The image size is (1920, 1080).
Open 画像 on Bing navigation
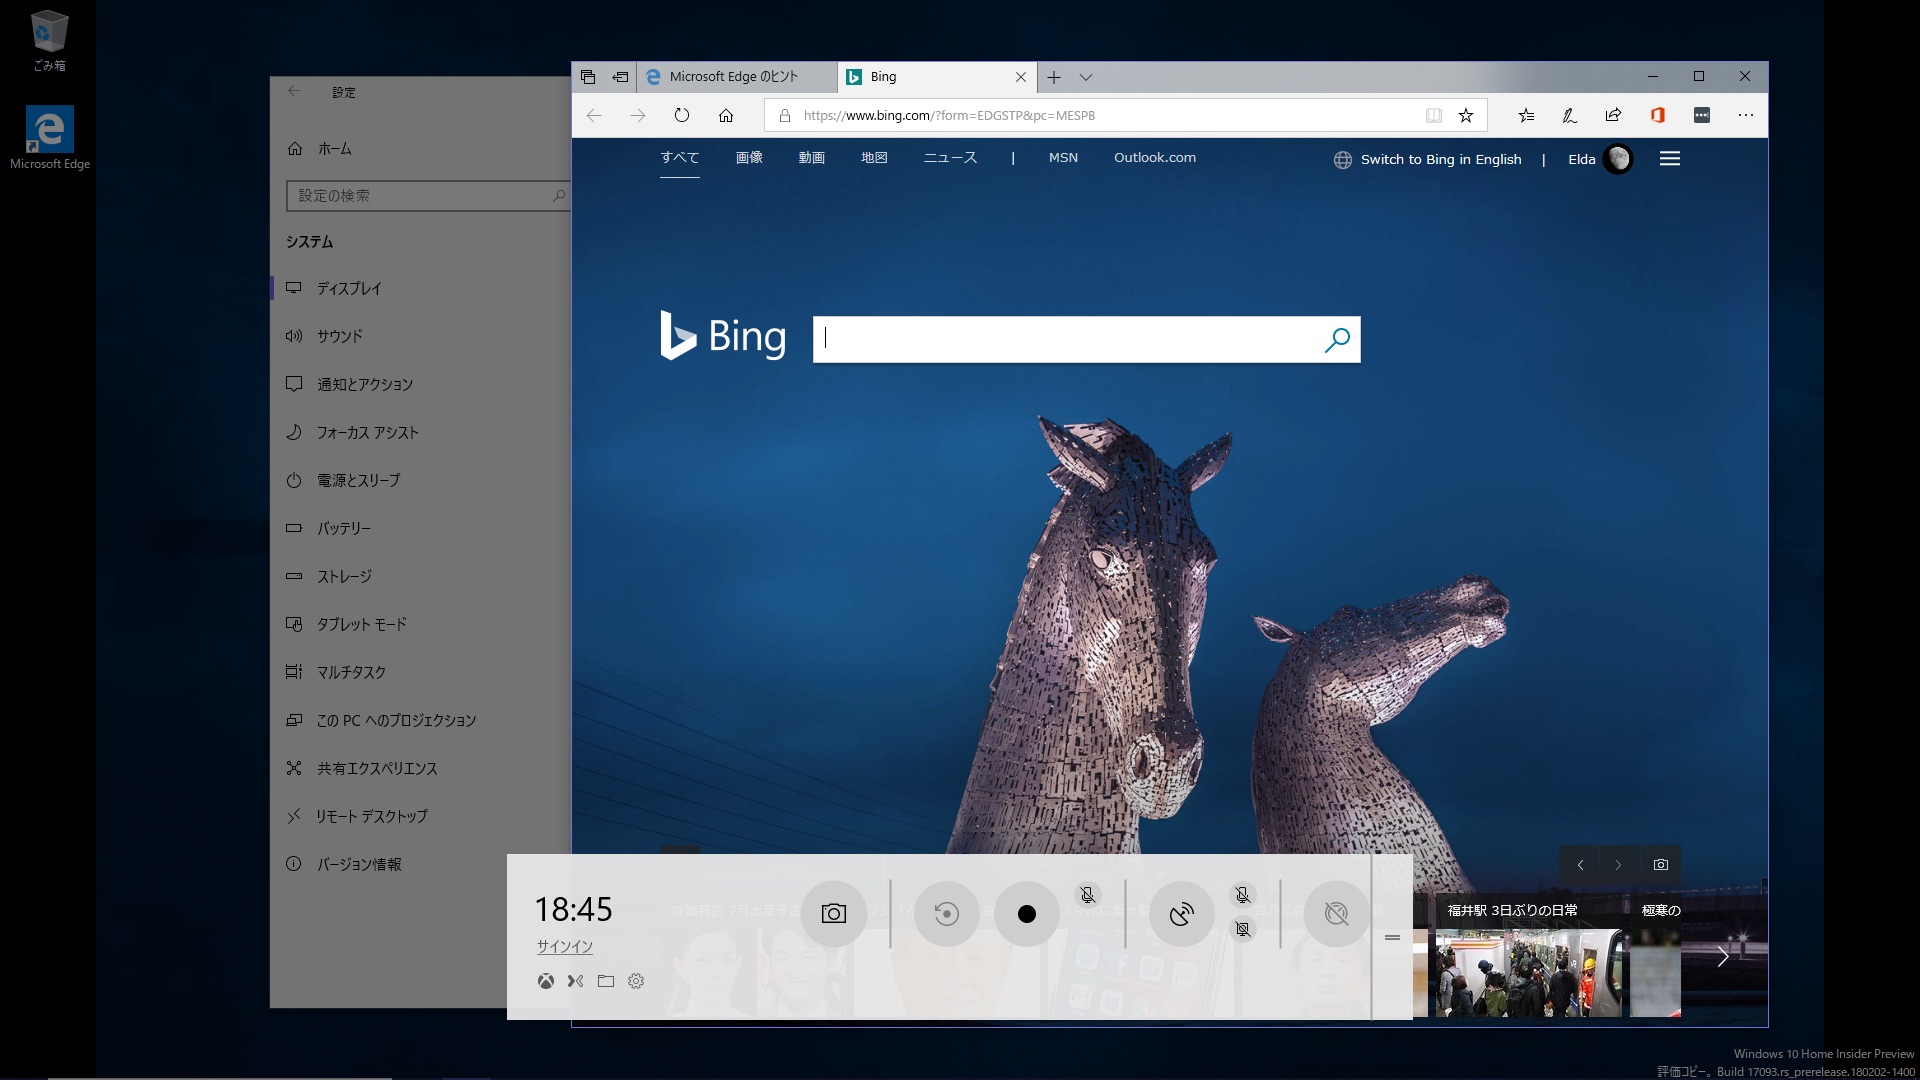pos(749,158)
